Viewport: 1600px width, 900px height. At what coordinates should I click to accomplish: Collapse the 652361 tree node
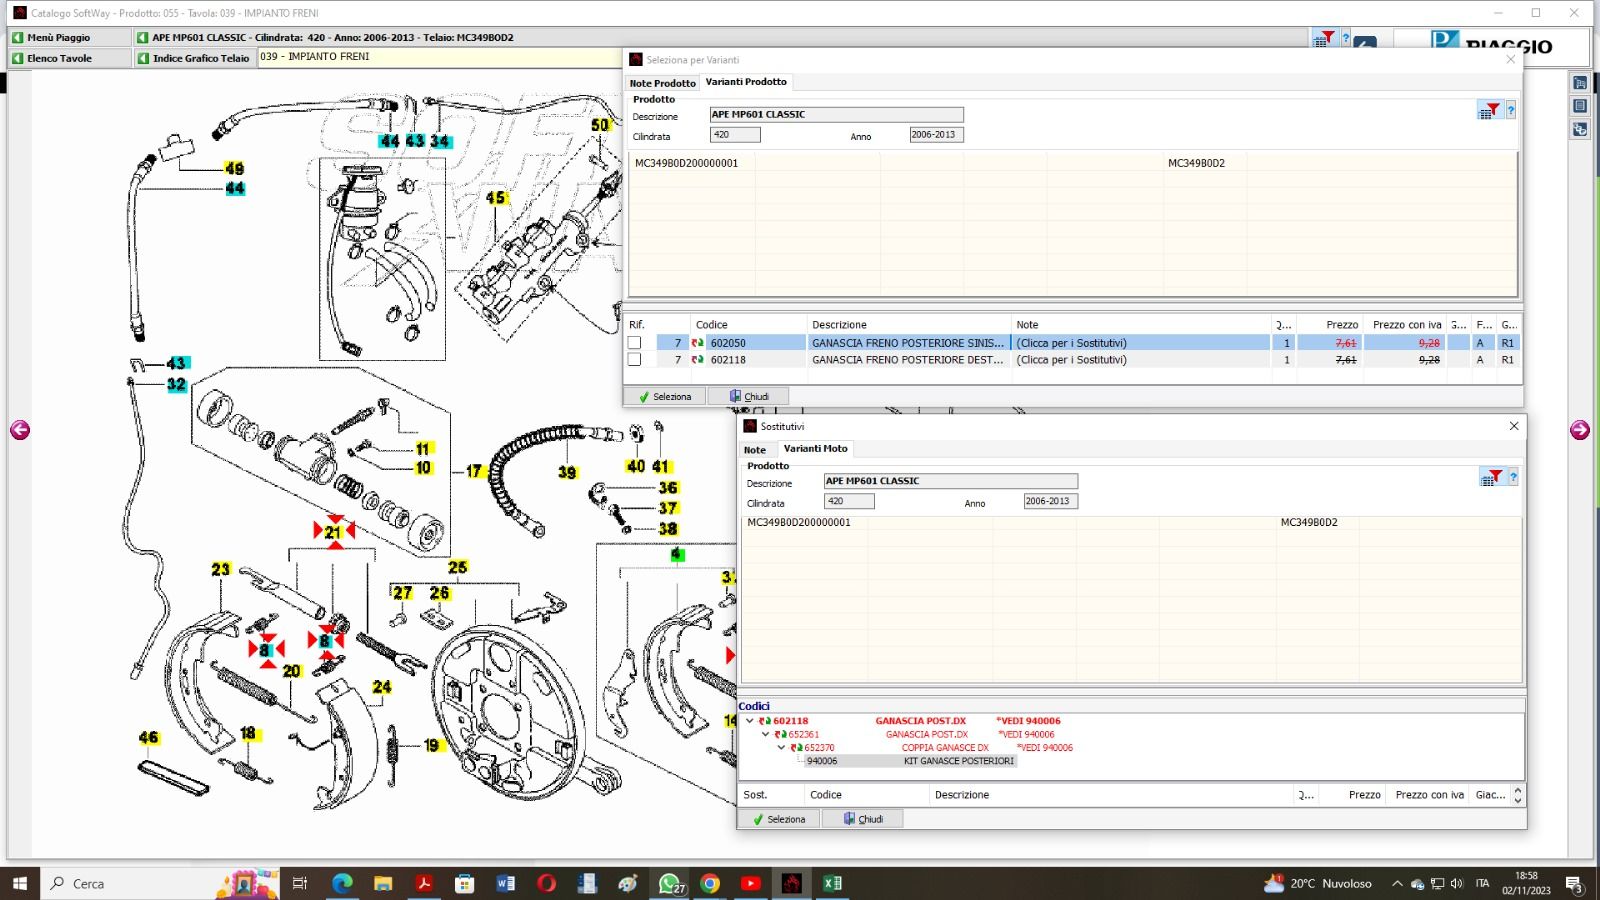click(766, 734)
